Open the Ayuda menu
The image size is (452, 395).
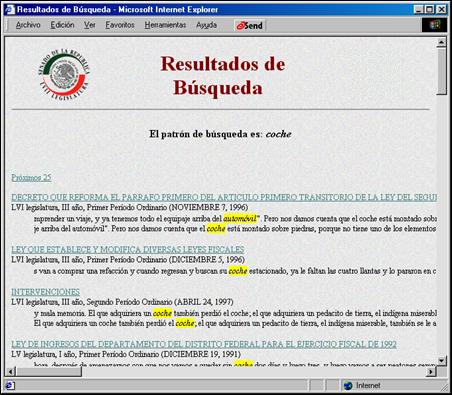pyautogui.click(x=206, y=25)
